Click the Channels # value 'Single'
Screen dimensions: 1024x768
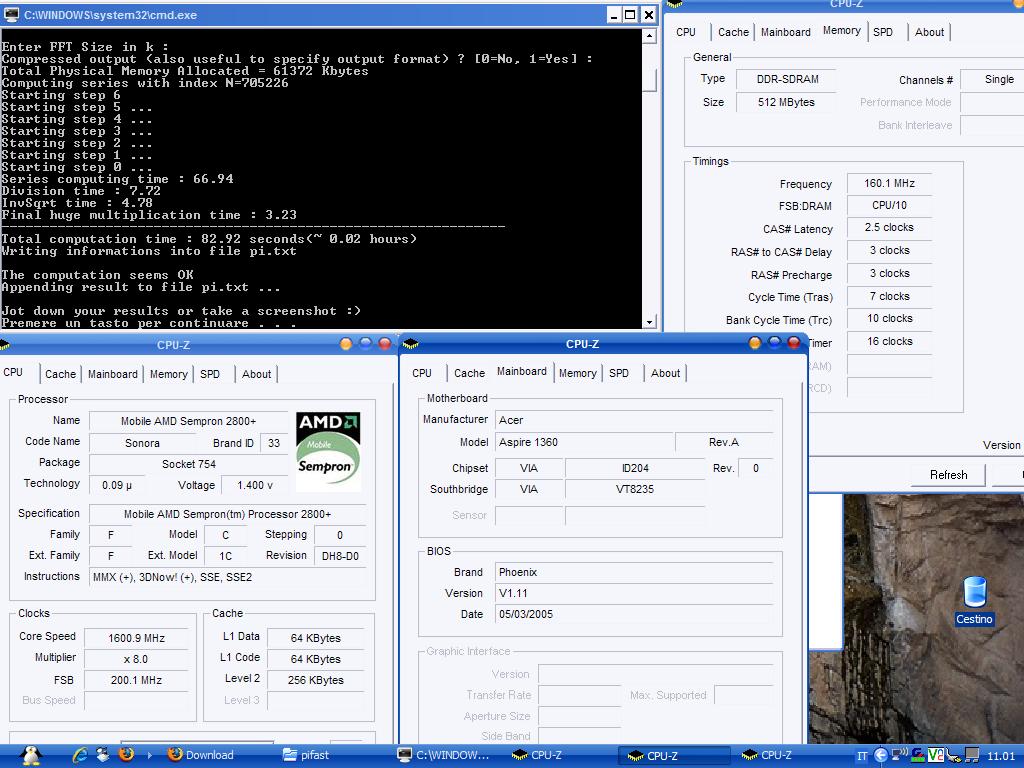tap(992, 79)
